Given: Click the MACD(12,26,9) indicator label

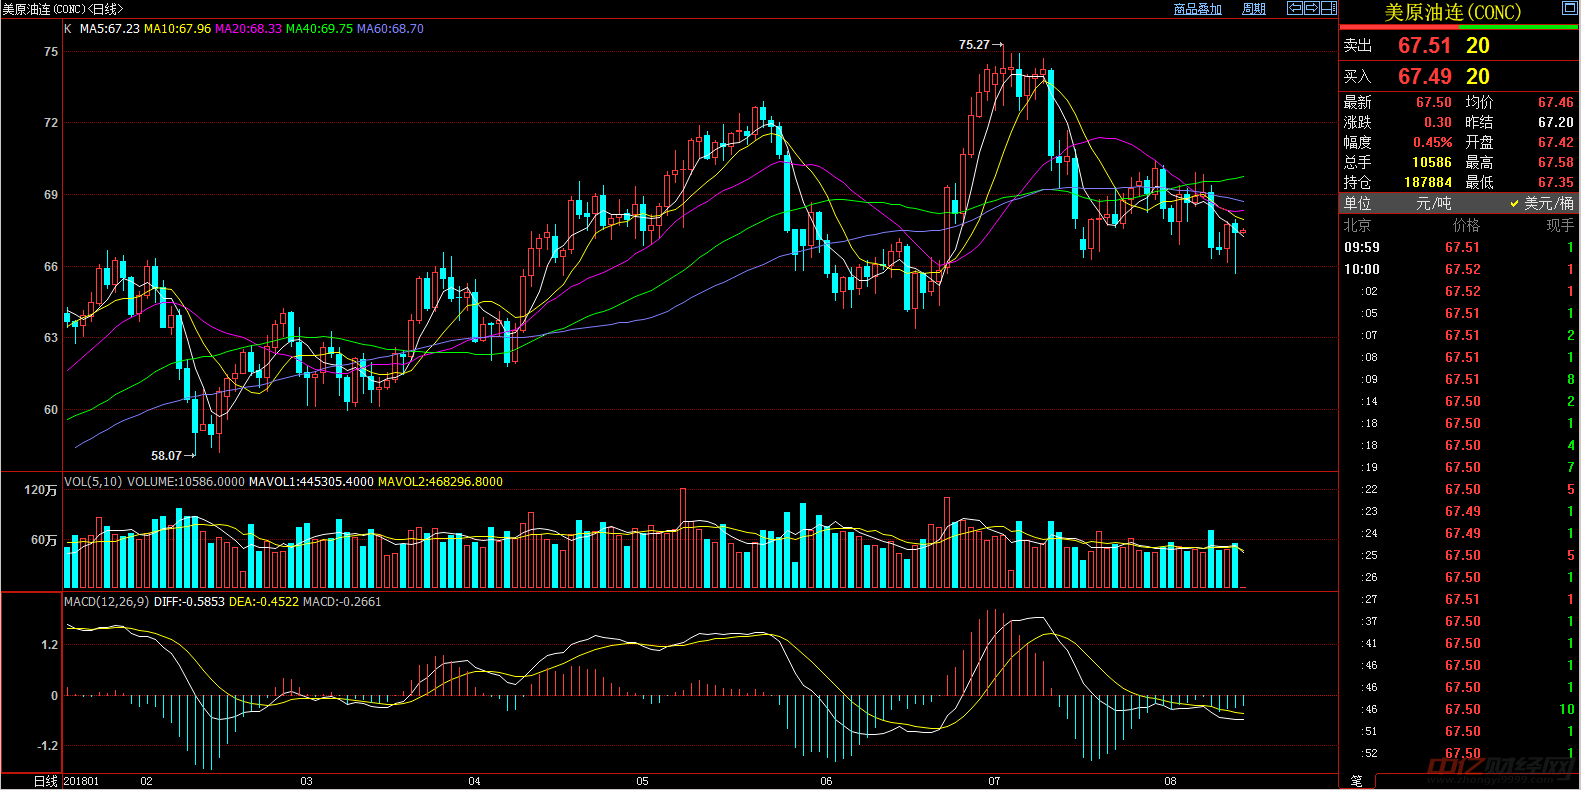Looking at the screenshot, I should [106, 602].
